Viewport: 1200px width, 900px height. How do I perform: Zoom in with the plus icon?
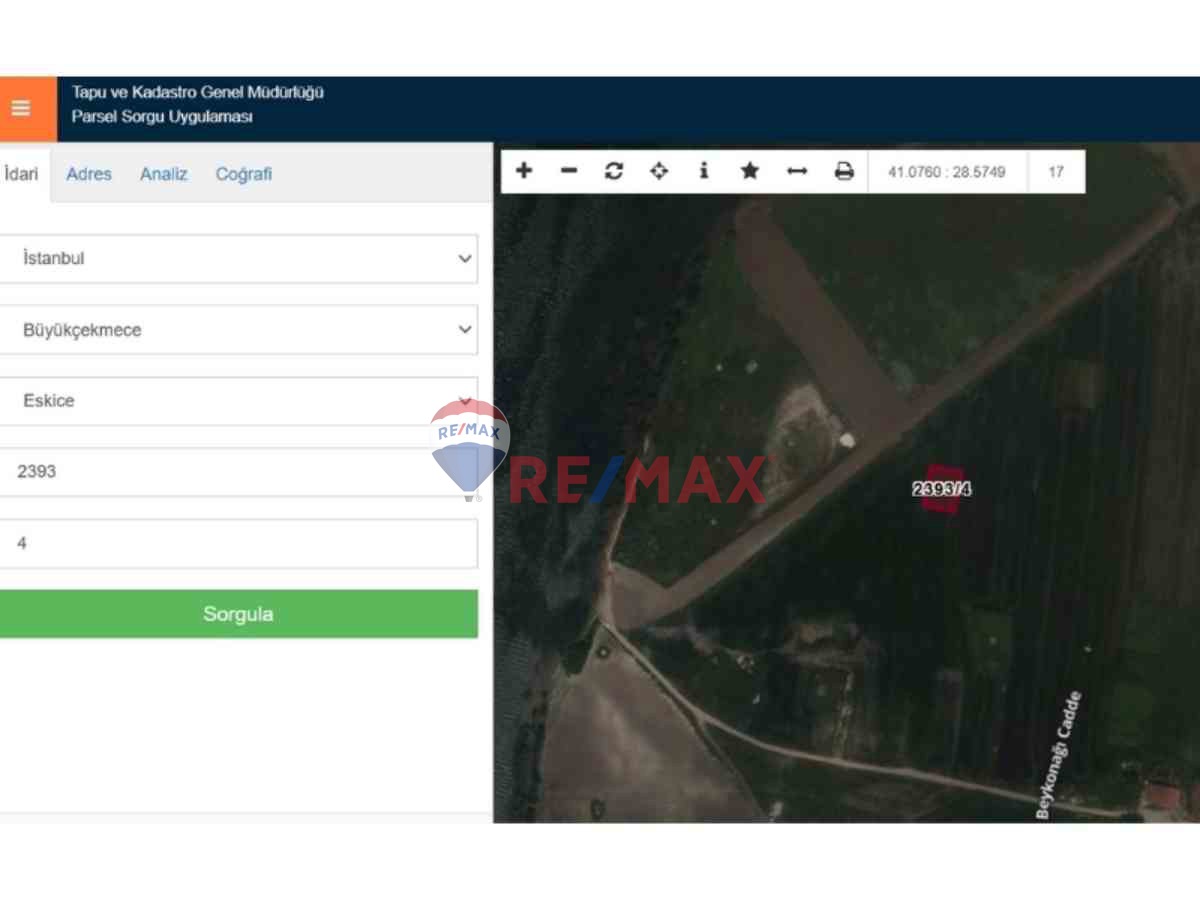[524, 171]
